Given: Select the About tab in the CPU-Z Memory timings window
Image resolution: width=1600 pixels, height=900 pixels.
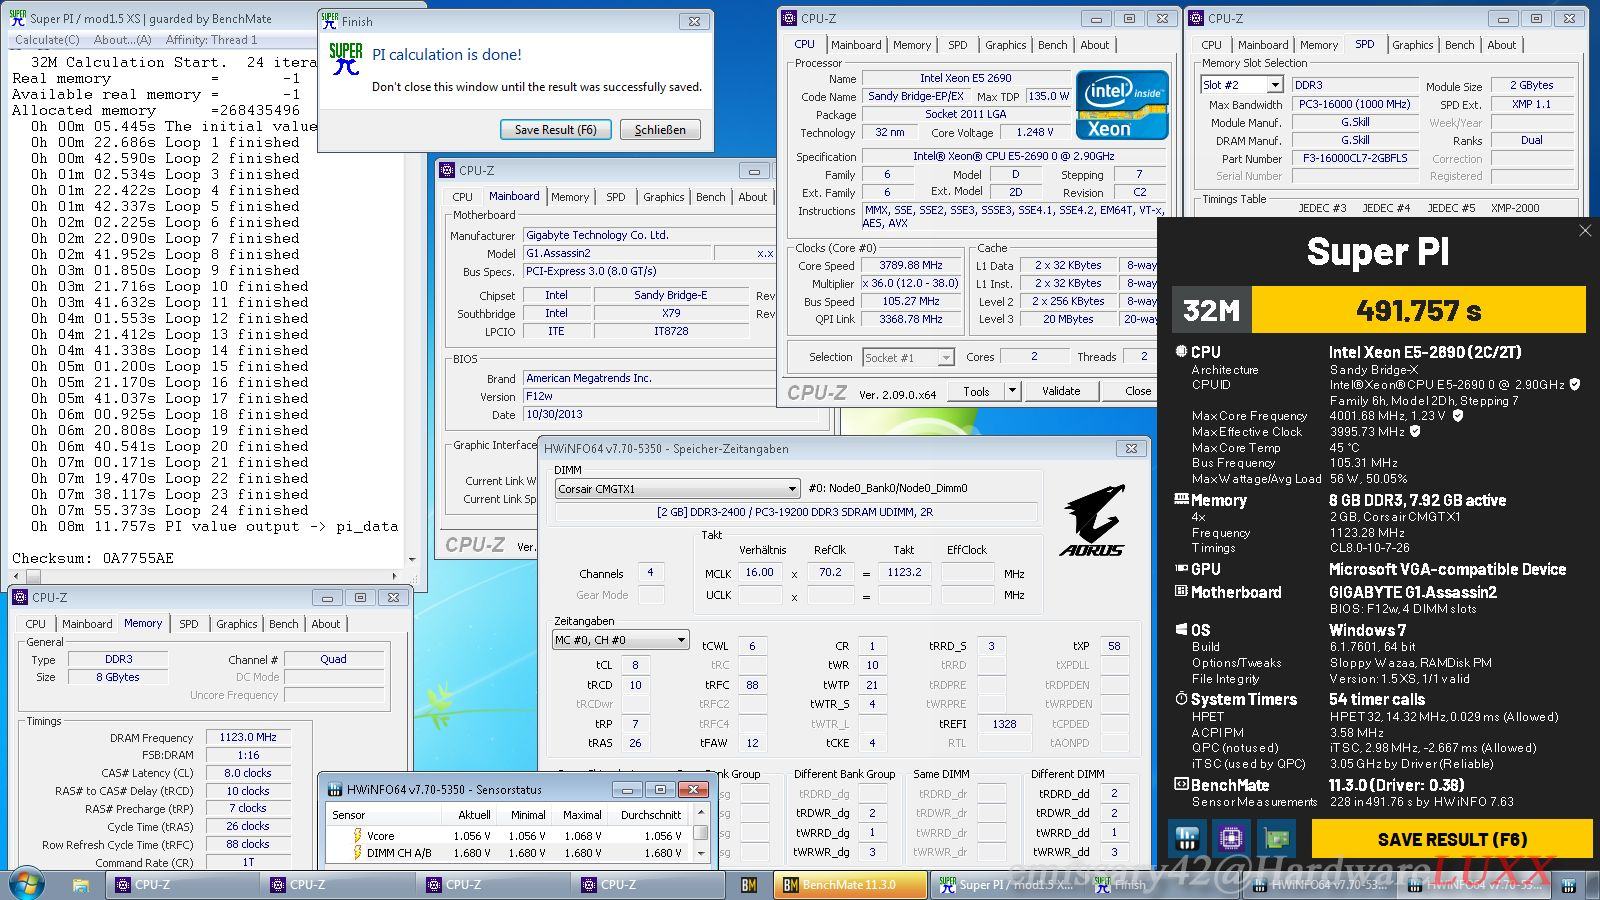Looking at the screenshot, I should (x=325, y=624).
